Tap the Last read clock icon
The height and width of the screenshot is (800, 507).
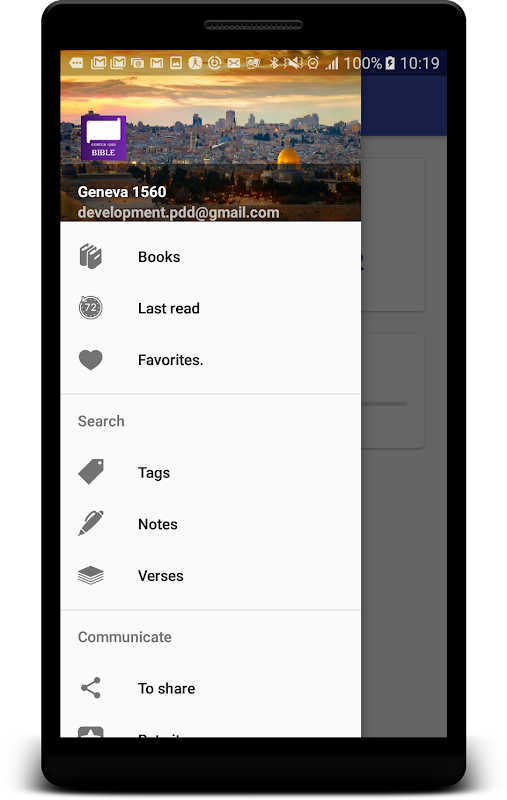click(x=91, y=308)
